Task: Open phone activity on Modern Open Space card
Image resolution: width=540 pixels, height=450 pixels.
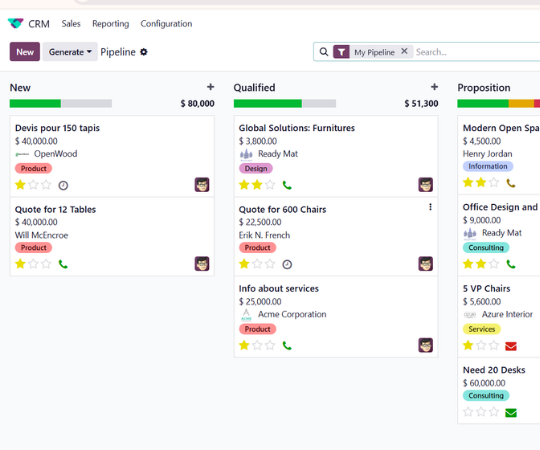Action: [511, 183]
